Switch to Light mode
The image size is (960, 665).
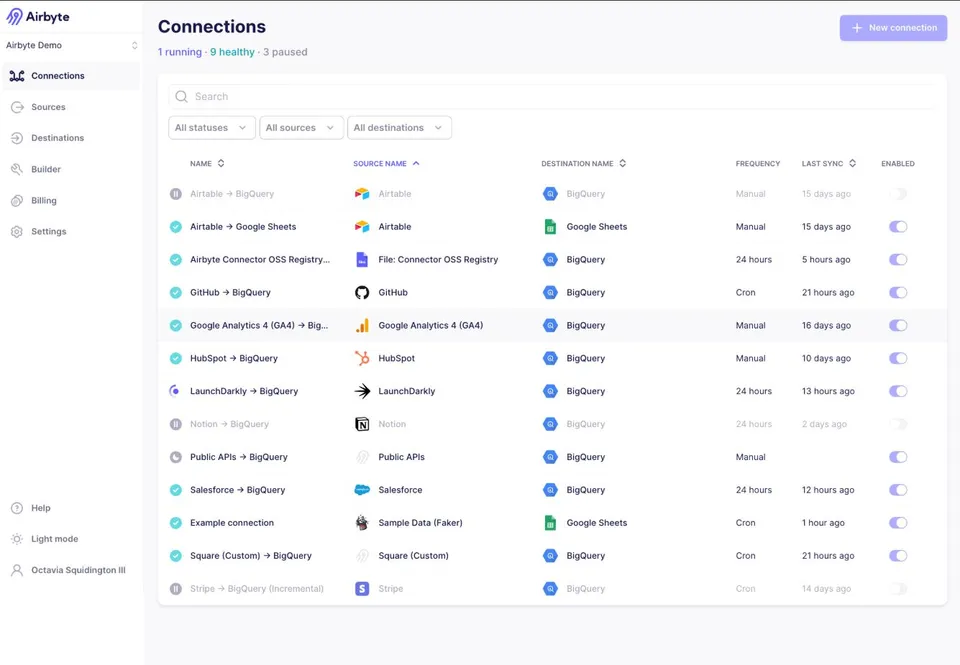click(x=72, y=539)
